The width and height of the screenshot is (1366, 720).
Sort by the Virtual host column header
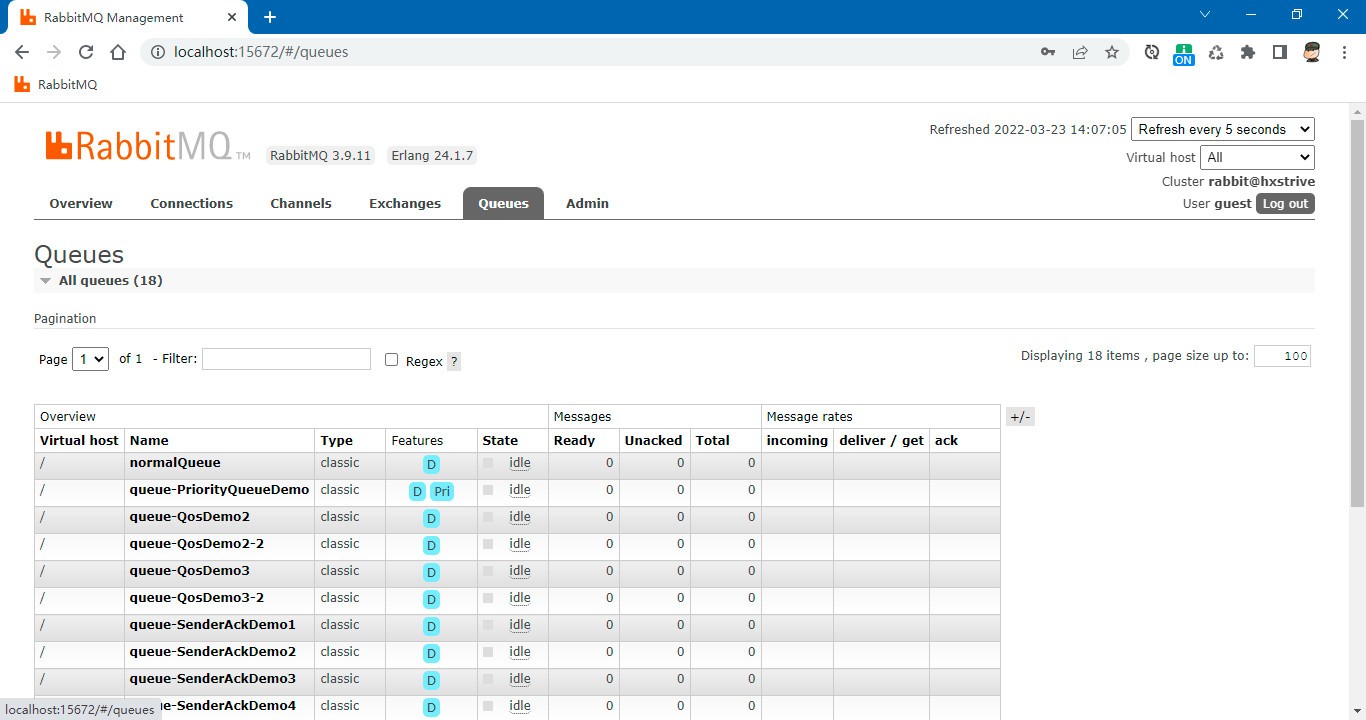click(79, 441)
